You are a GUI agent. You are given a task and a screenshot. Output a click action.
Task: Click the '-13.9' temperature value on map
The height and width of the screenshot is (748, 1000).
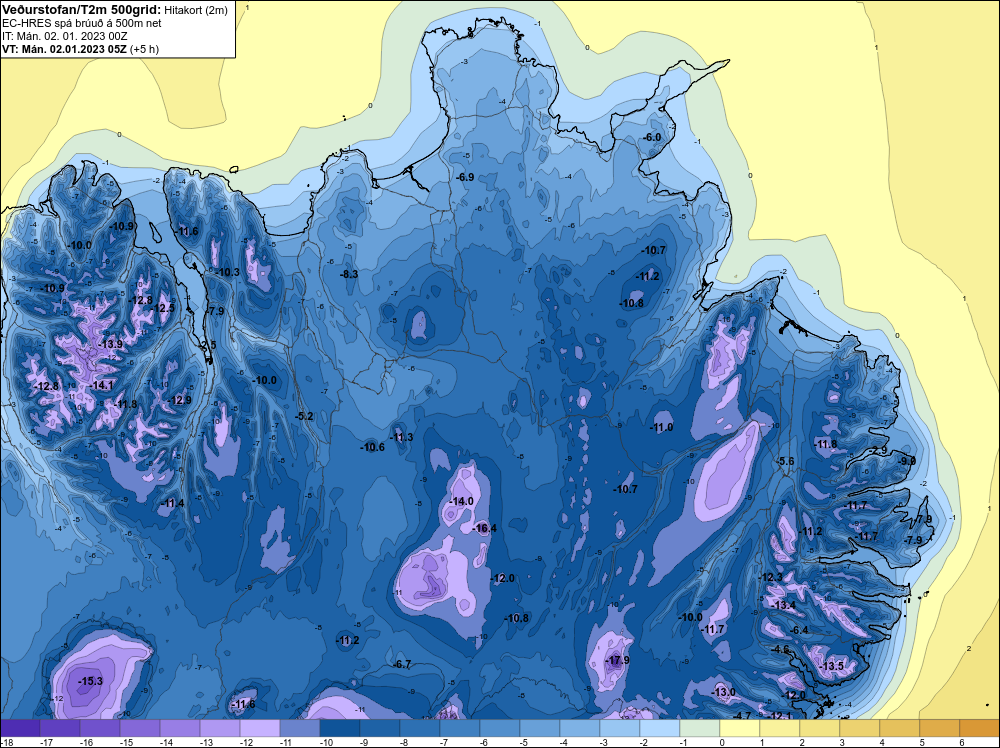110,344
